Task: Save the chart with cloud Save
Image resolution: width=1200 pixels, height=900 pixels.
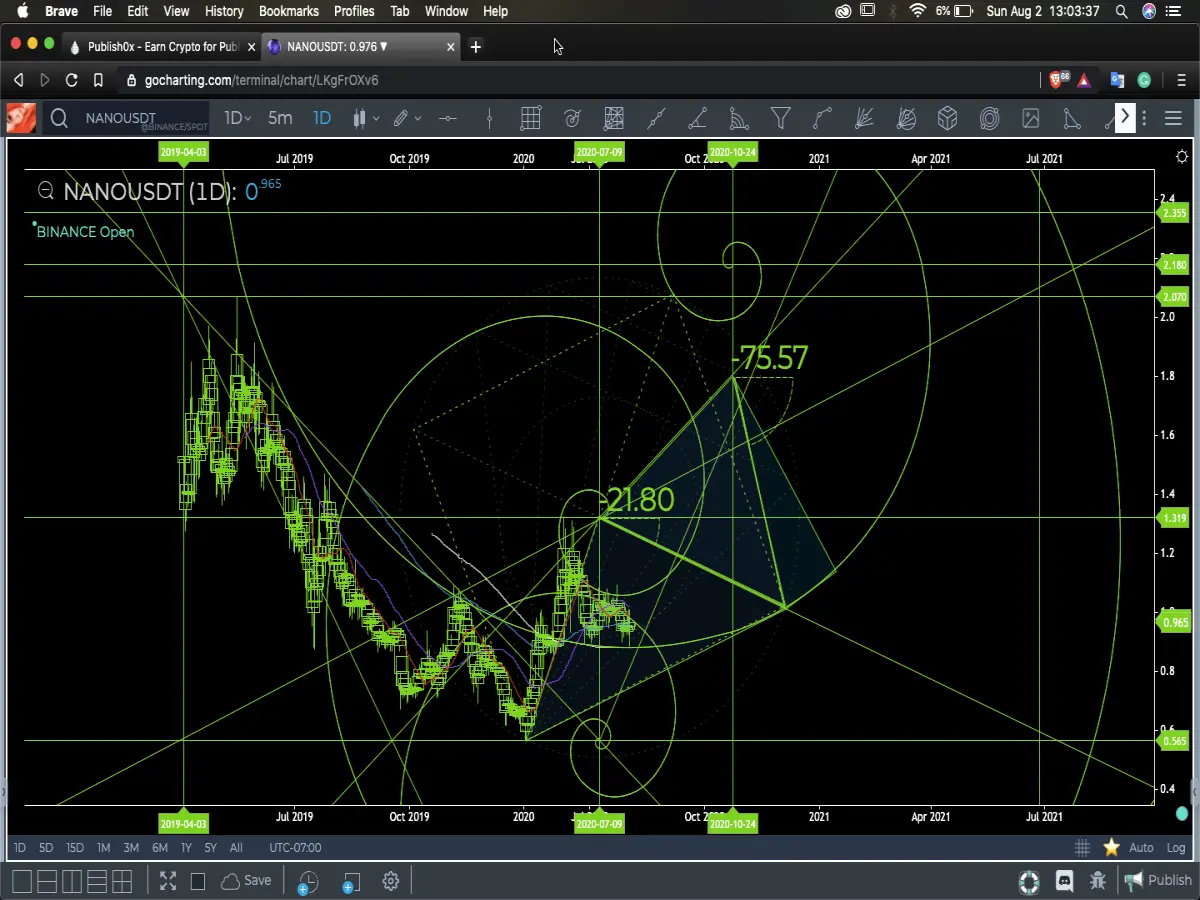Action: 246,881
